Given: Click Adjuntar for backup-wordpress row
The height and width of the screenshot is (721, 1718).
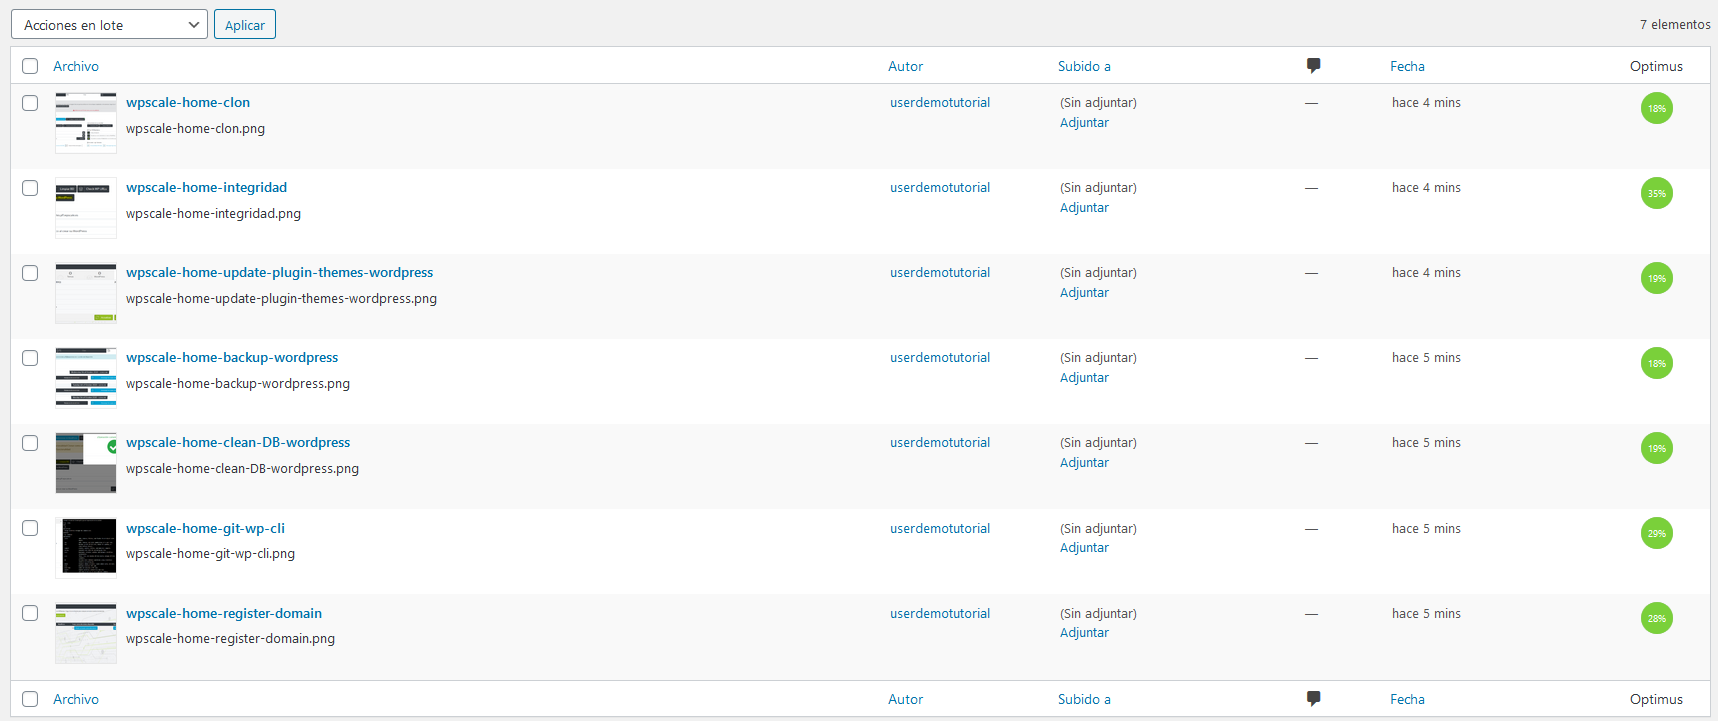Looking at the screenshot, I should click(x=1084, y=377).
